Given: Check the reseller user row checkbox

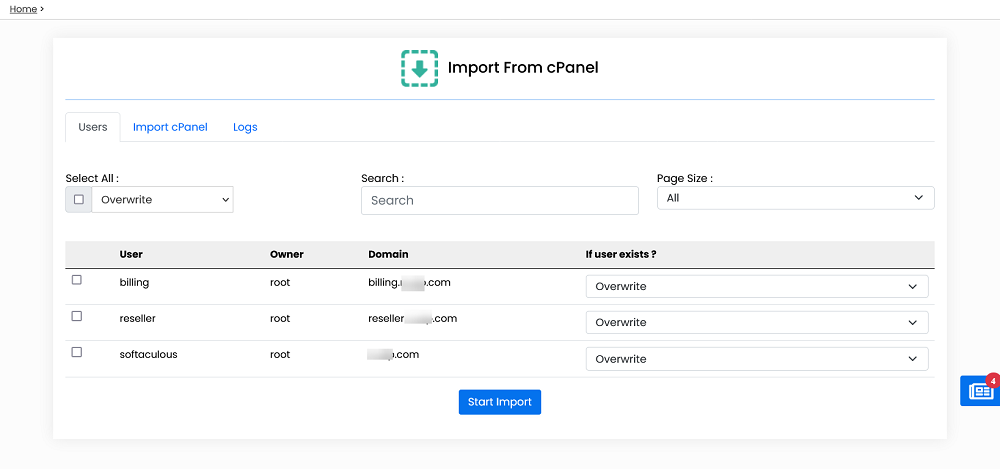Looking at the screenshot, I should click(x=77, y=316).
